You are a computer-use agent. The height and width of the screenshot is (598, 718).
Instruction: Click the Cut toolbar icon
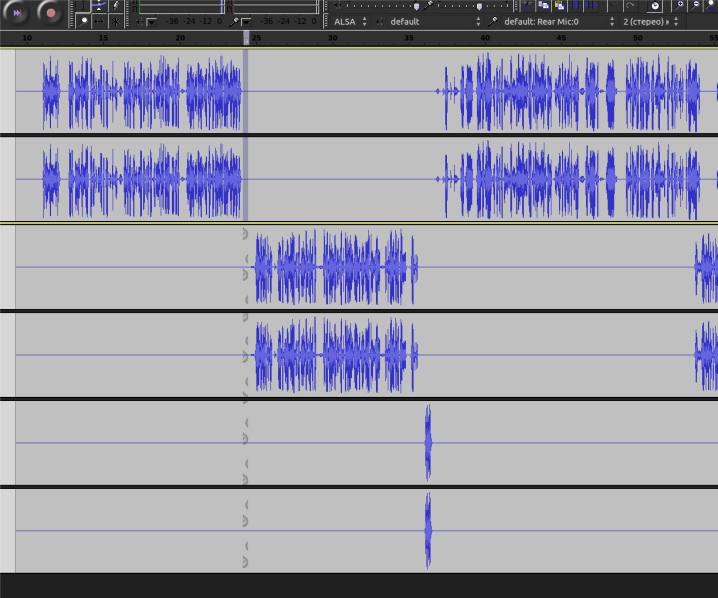coord(526,5)
